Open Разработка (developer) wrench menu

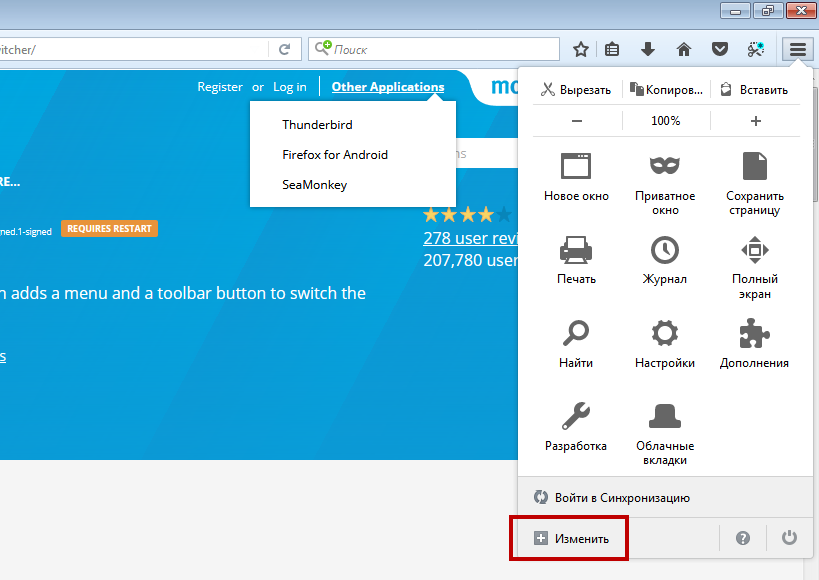click(x=576, y=427)
